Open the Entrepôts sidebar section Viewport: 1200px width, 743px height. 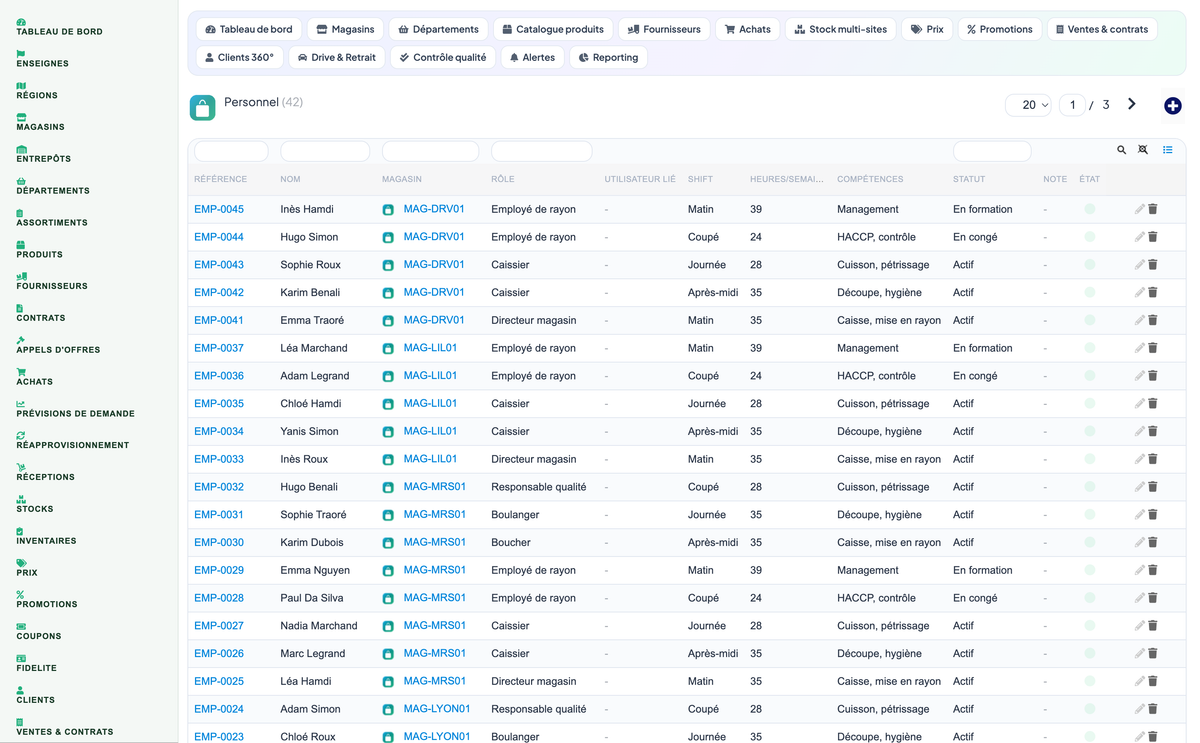(43, 154)
